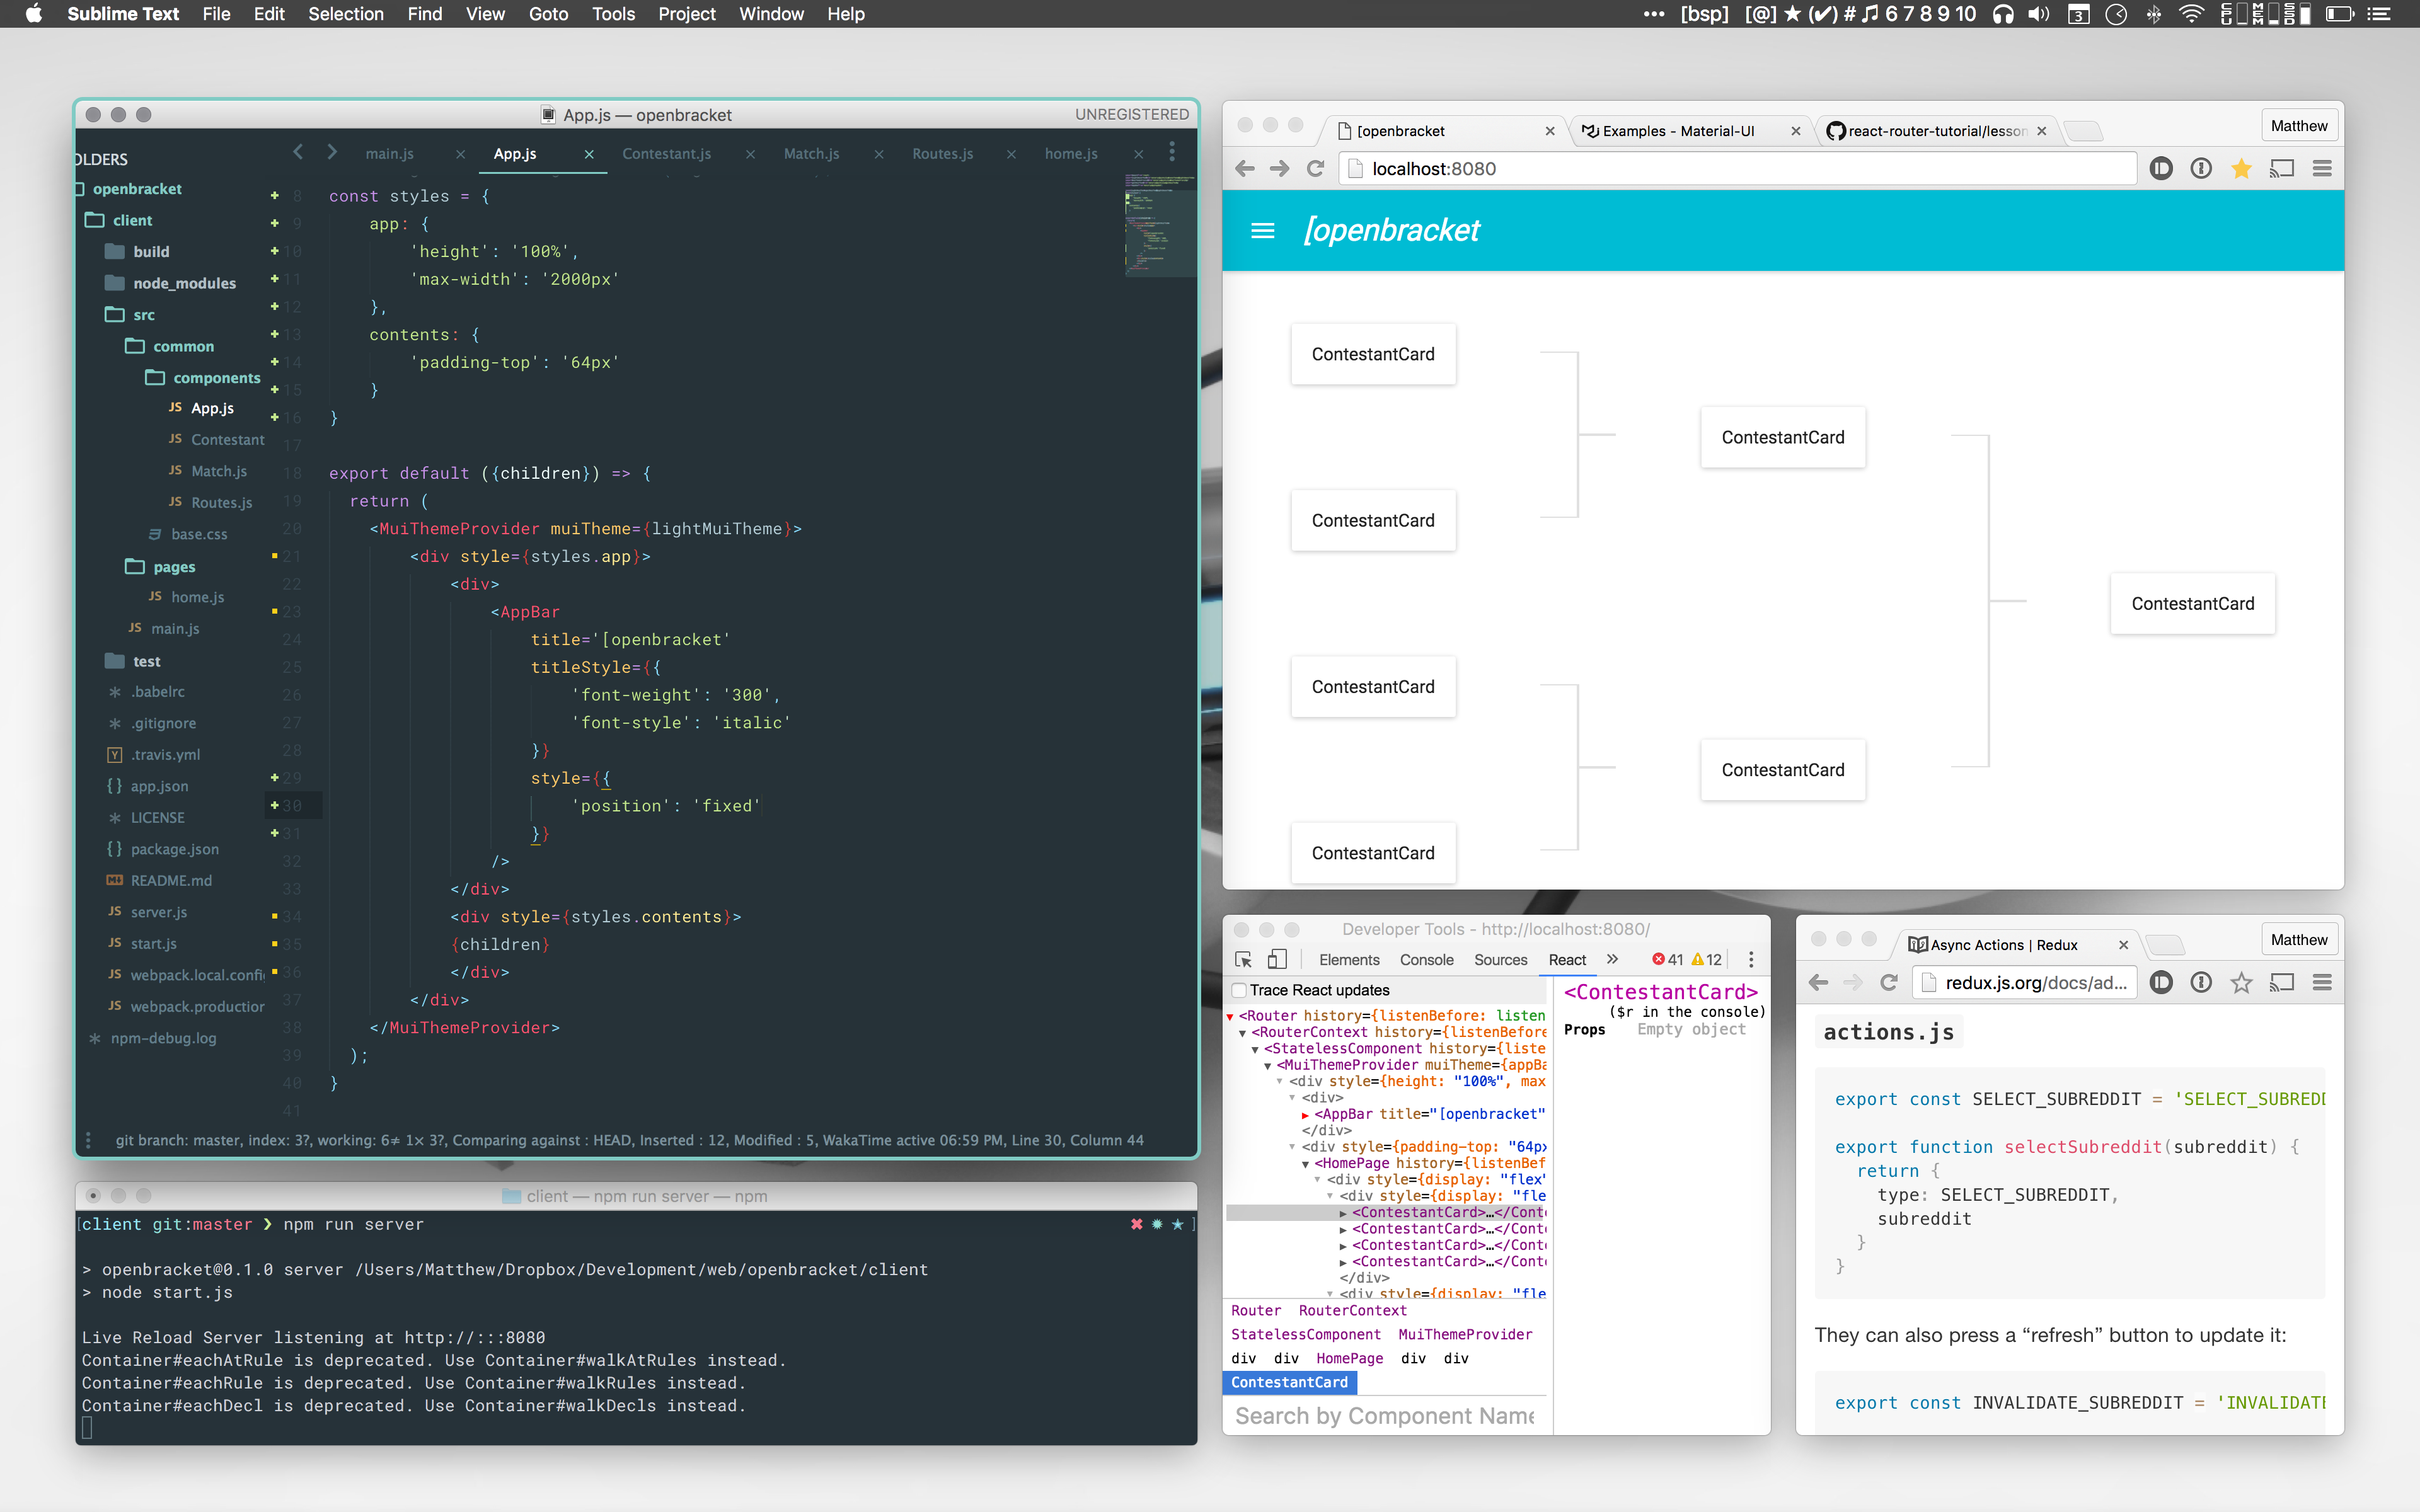Switch to the Contestant.js editor tab

pyautogui.click(x=666, y=154)
